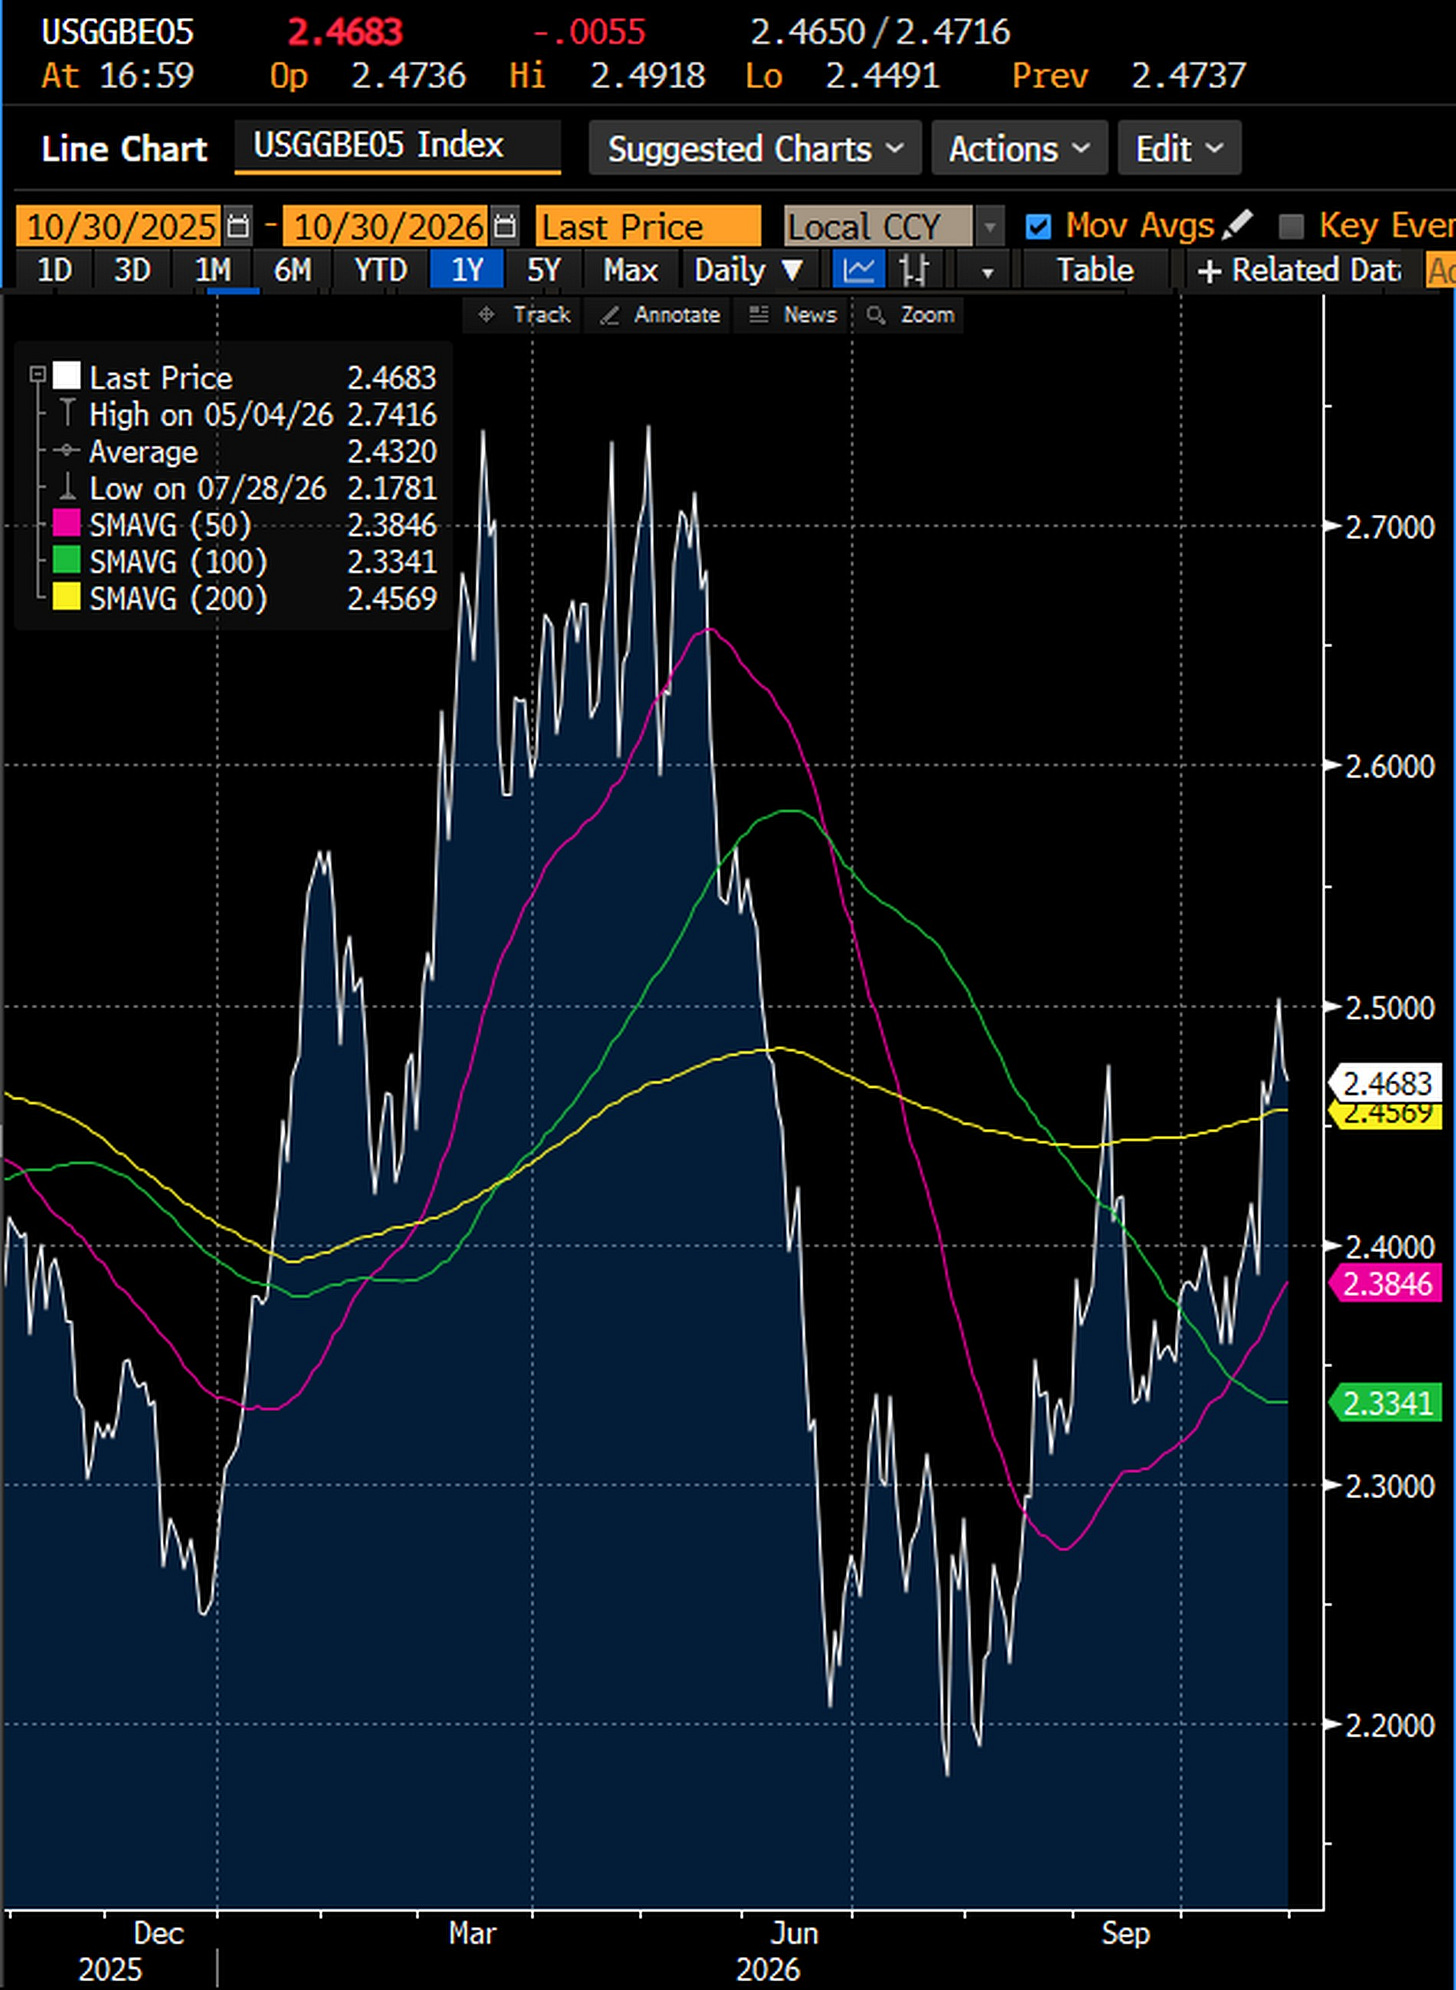1456x1990 pixels.
Task: Open the Edit dropdown menu
Action: click(x=1179, y=148)
